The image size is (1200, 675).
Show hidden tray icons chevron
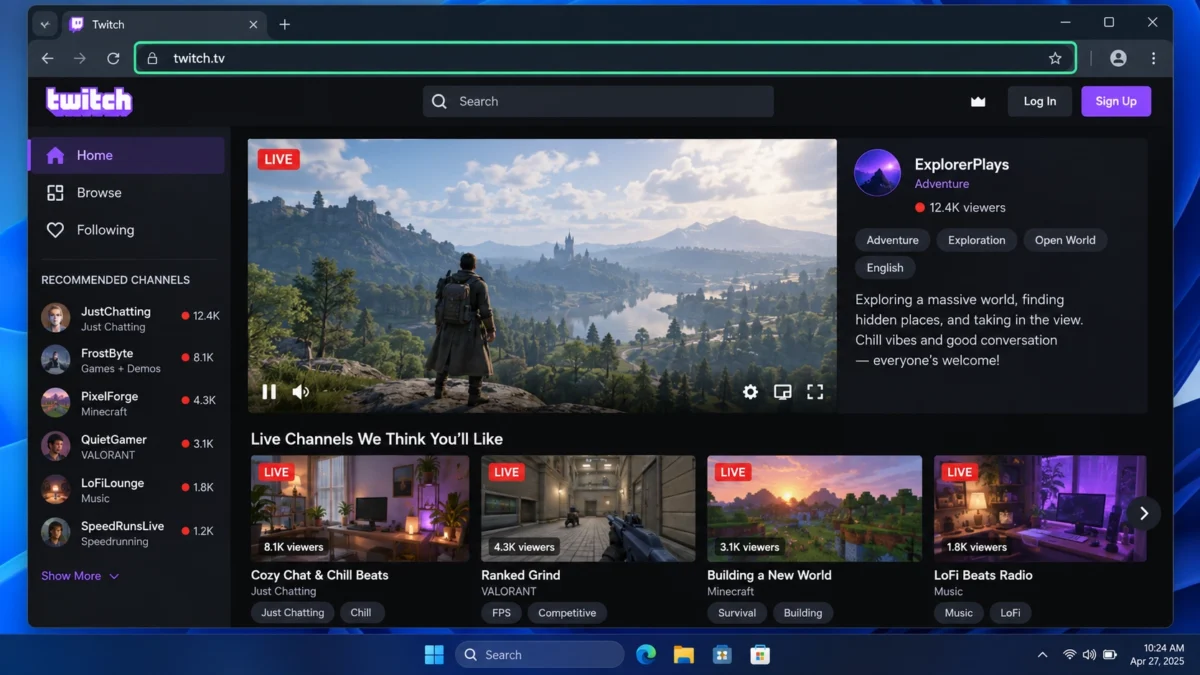click(x=1043, y=655)
